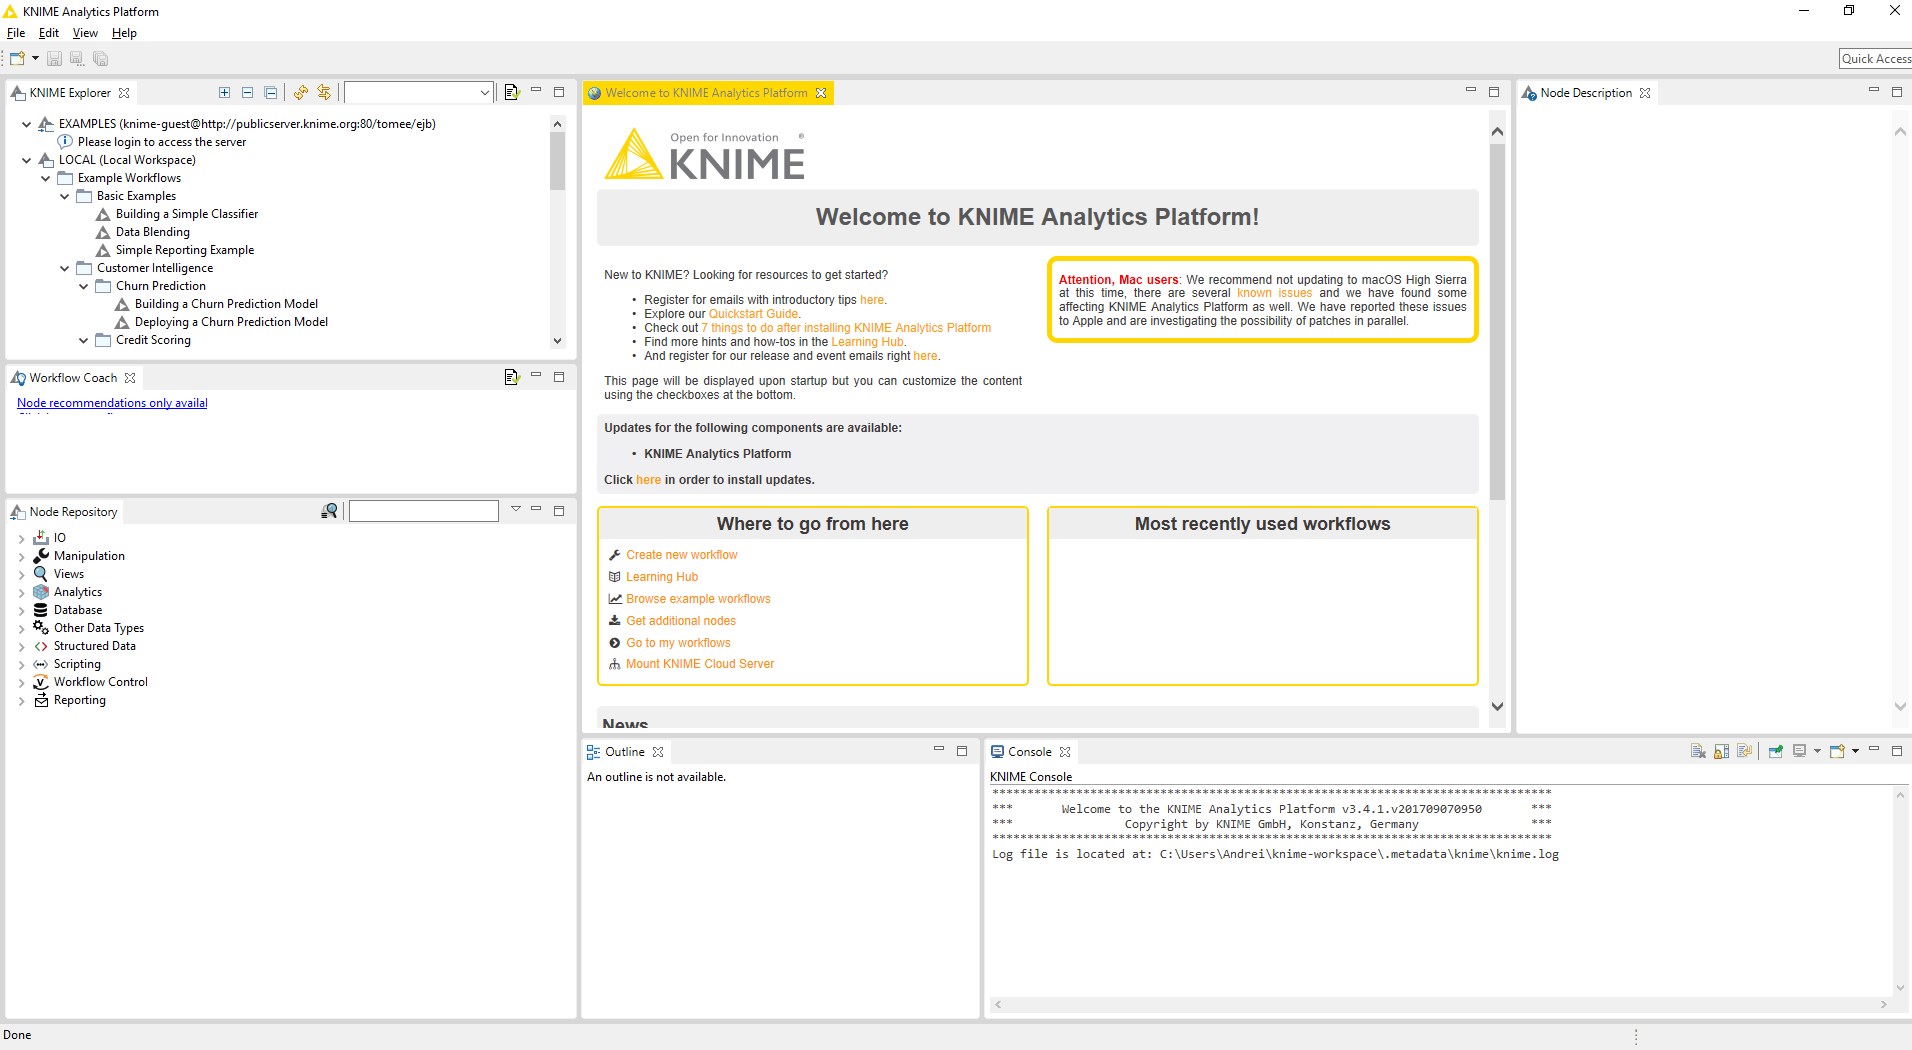Select the Node Description tab
This screenshot has height=1050, width=1912.
pos(1586,93)
